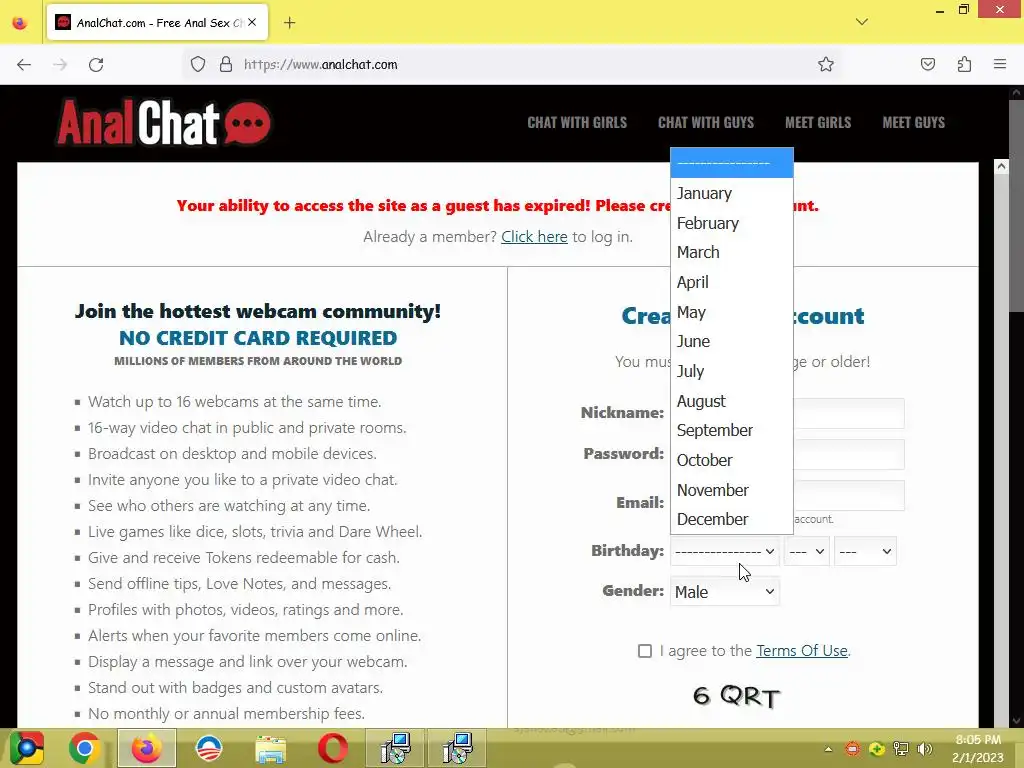Click the Birthday month dropdown box
Viewport: 1024px width, 768px height.
pyautogui.click(x=724, y=551)
